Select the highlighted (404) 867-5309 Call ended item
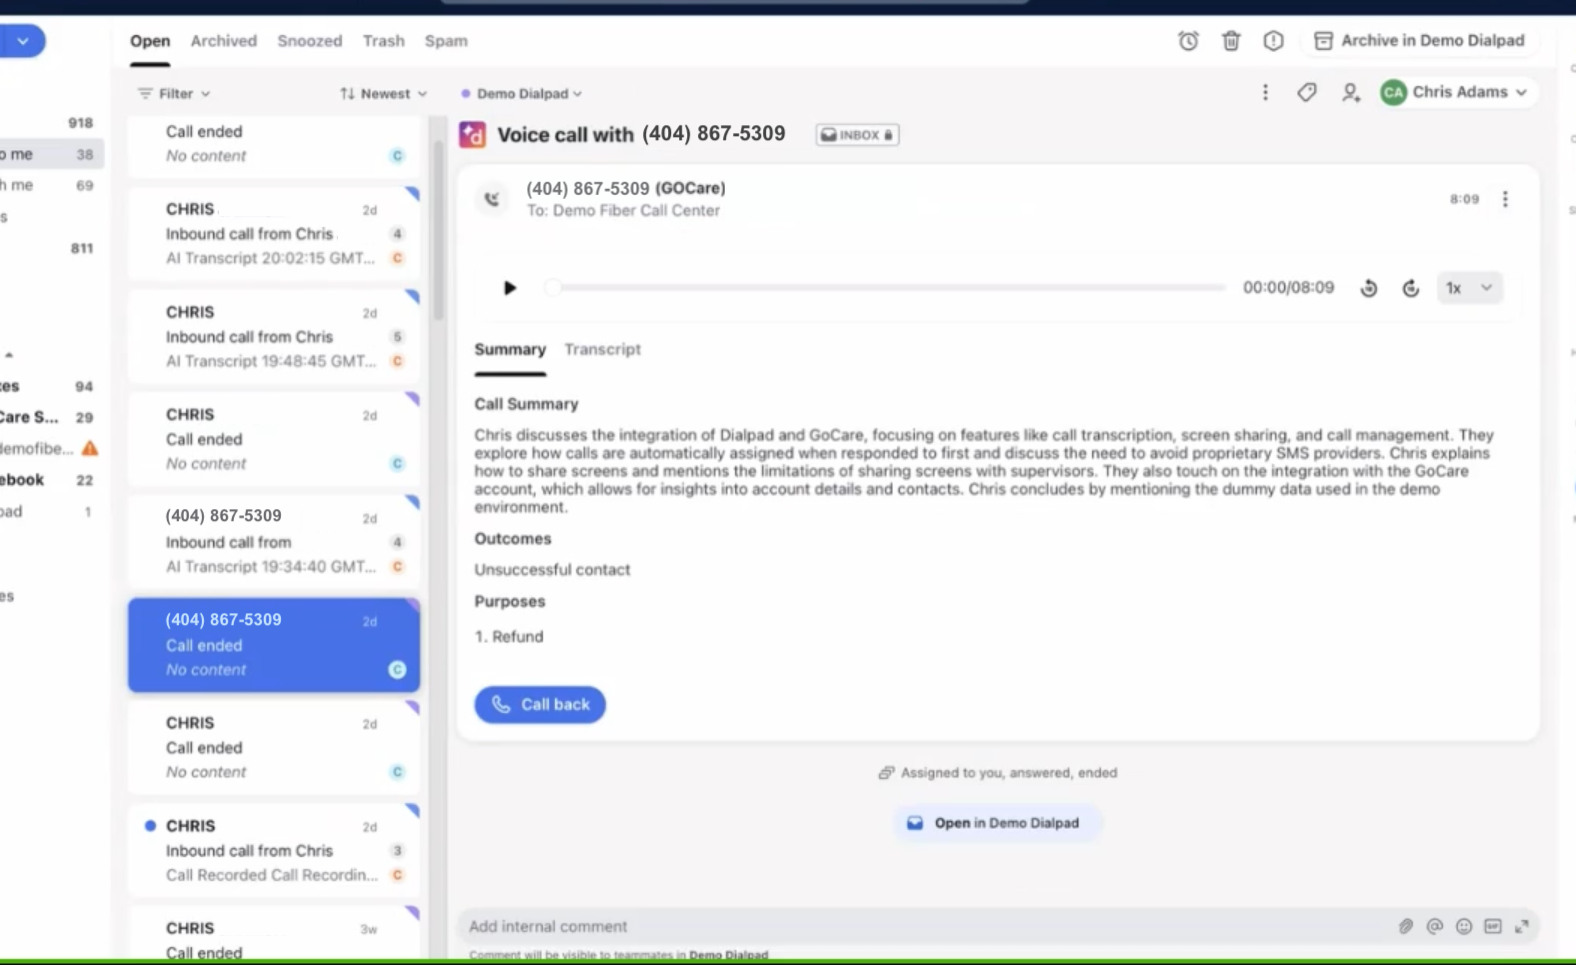Screen dimensions: 1576x965 (x=274, y=645)
